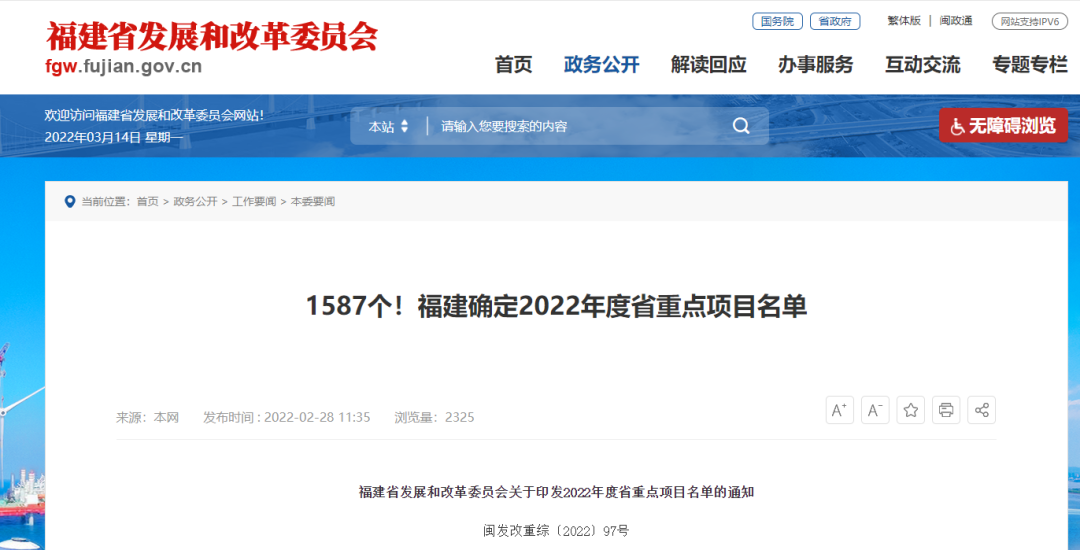The image size is (1080, 550).
Task: Visit the 省政府 link
Action: pyautogui.click(x=834, y=21)
